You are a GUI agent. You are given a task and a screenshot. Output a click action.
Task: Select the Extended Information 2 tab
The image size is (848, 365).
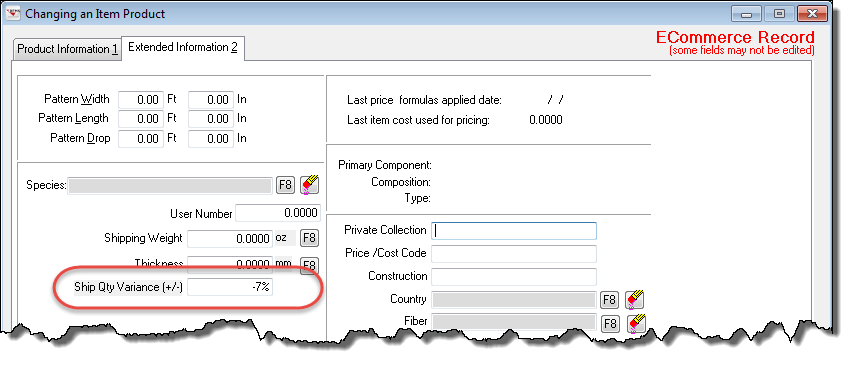[x=183, y=48]
